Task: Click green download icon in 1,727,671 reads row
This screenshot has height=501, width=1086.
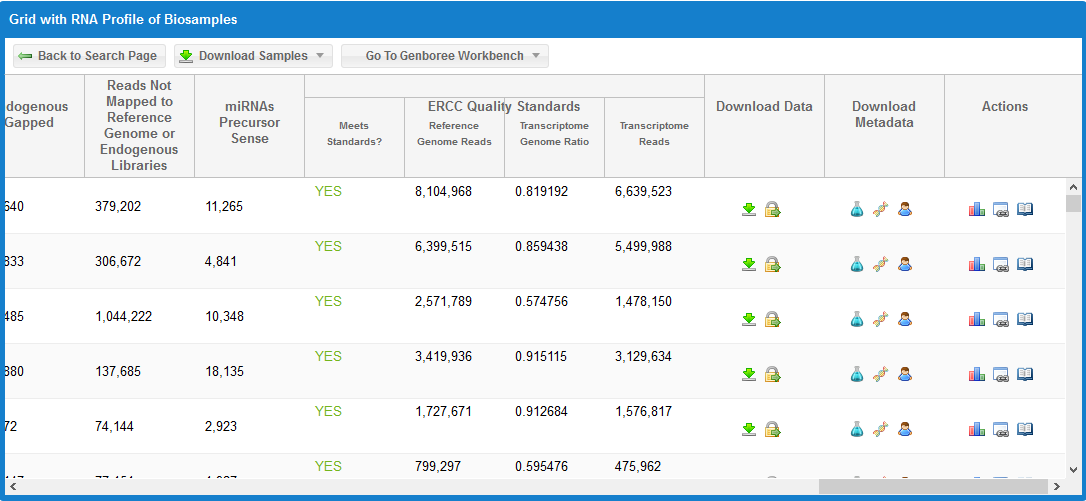Action: click(748, 429)
